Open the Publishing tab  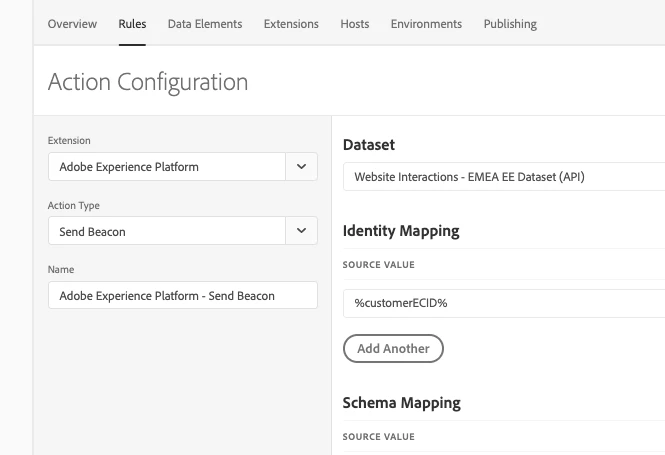pos(510,24)
